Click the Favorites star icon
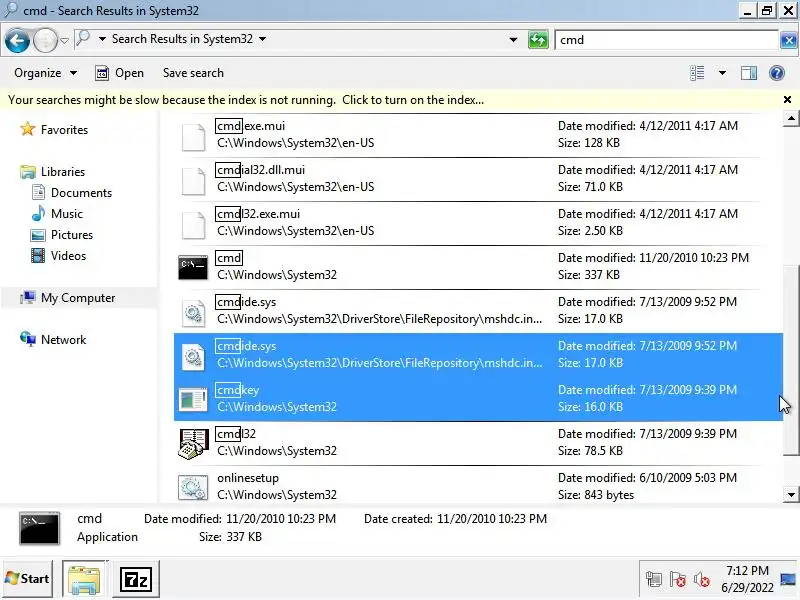The width and height of the screenshot is (800, 600). 28,129
